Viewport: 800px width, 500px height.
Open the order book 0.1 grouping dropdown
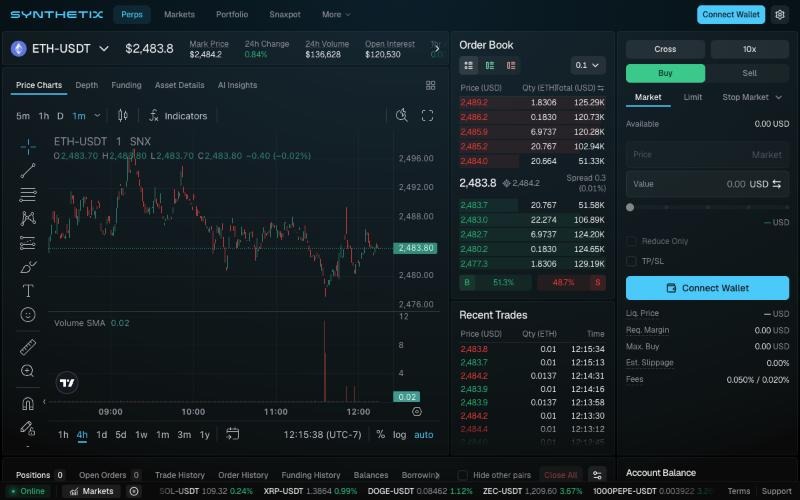pyautogui.click(x=587, y=65)
